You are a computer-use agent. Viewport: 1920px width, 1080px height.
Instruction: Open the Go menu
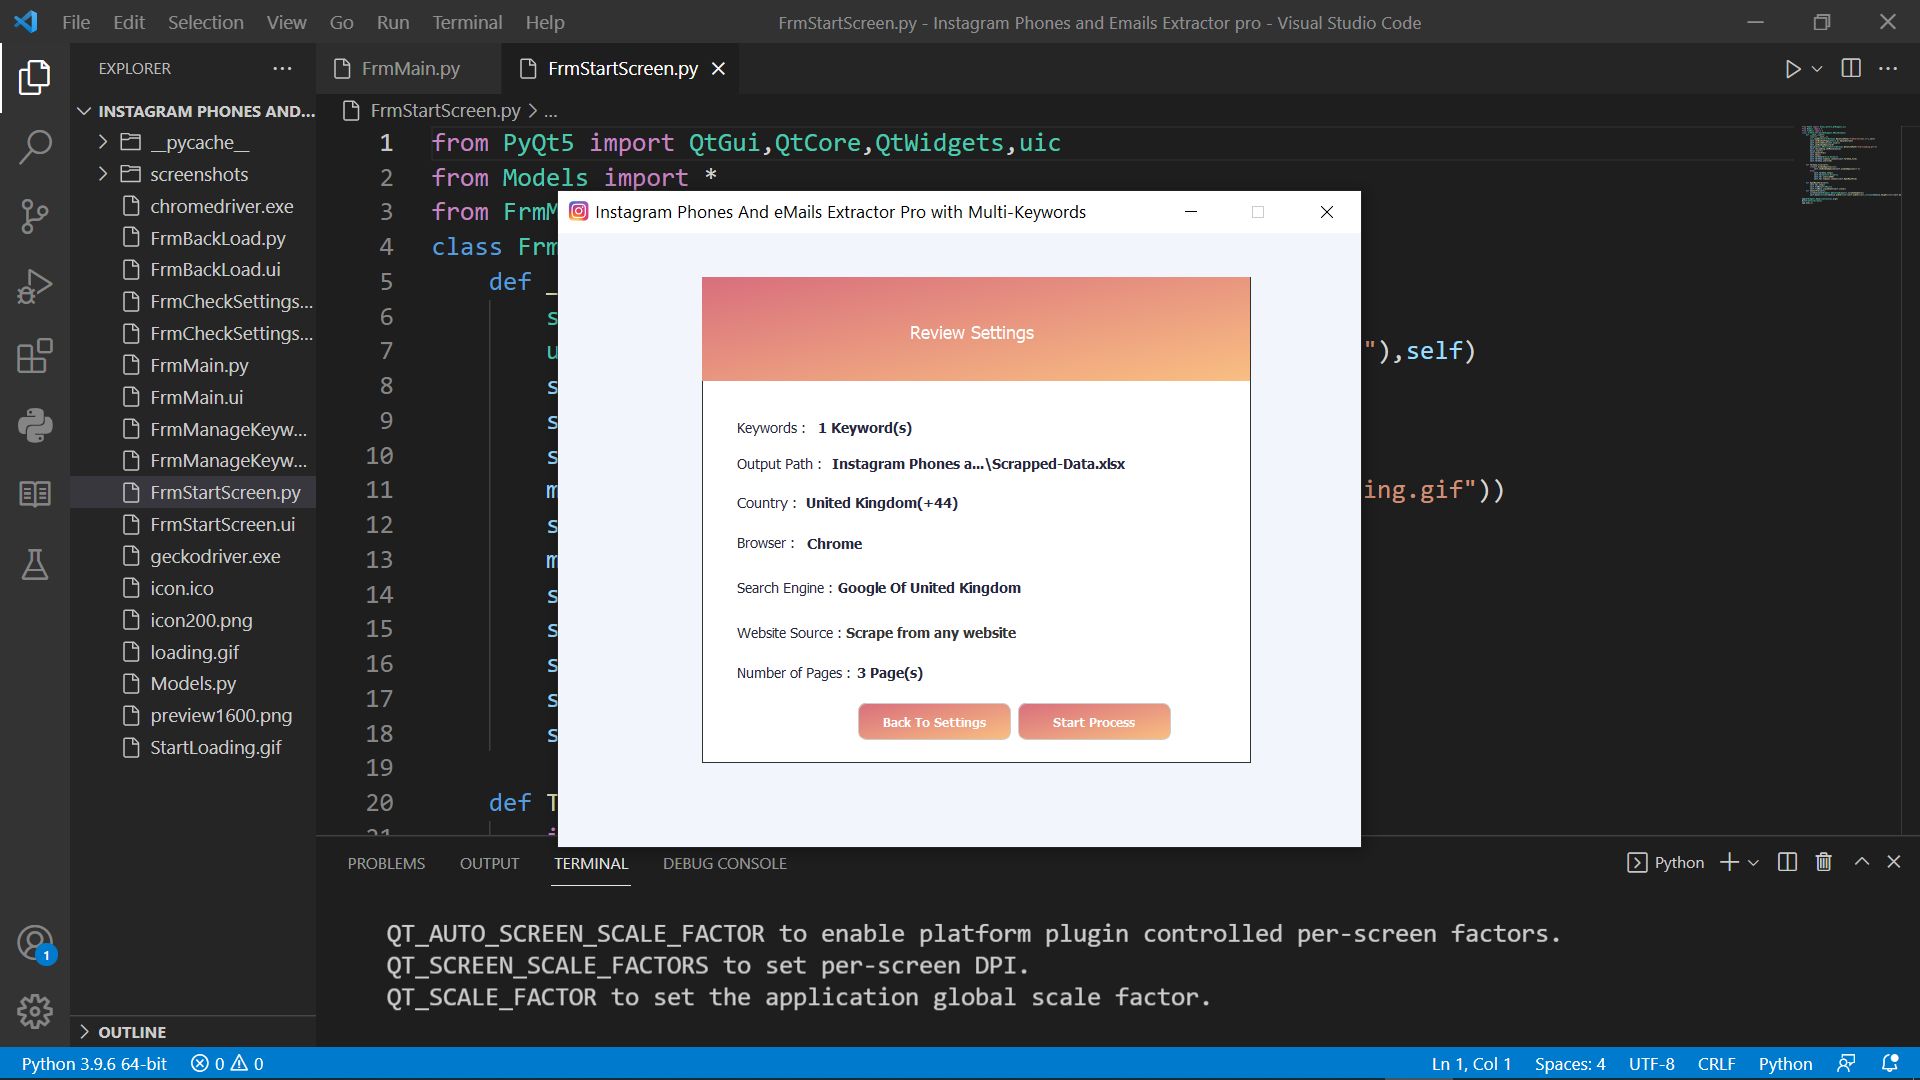(x=341, y=22)
